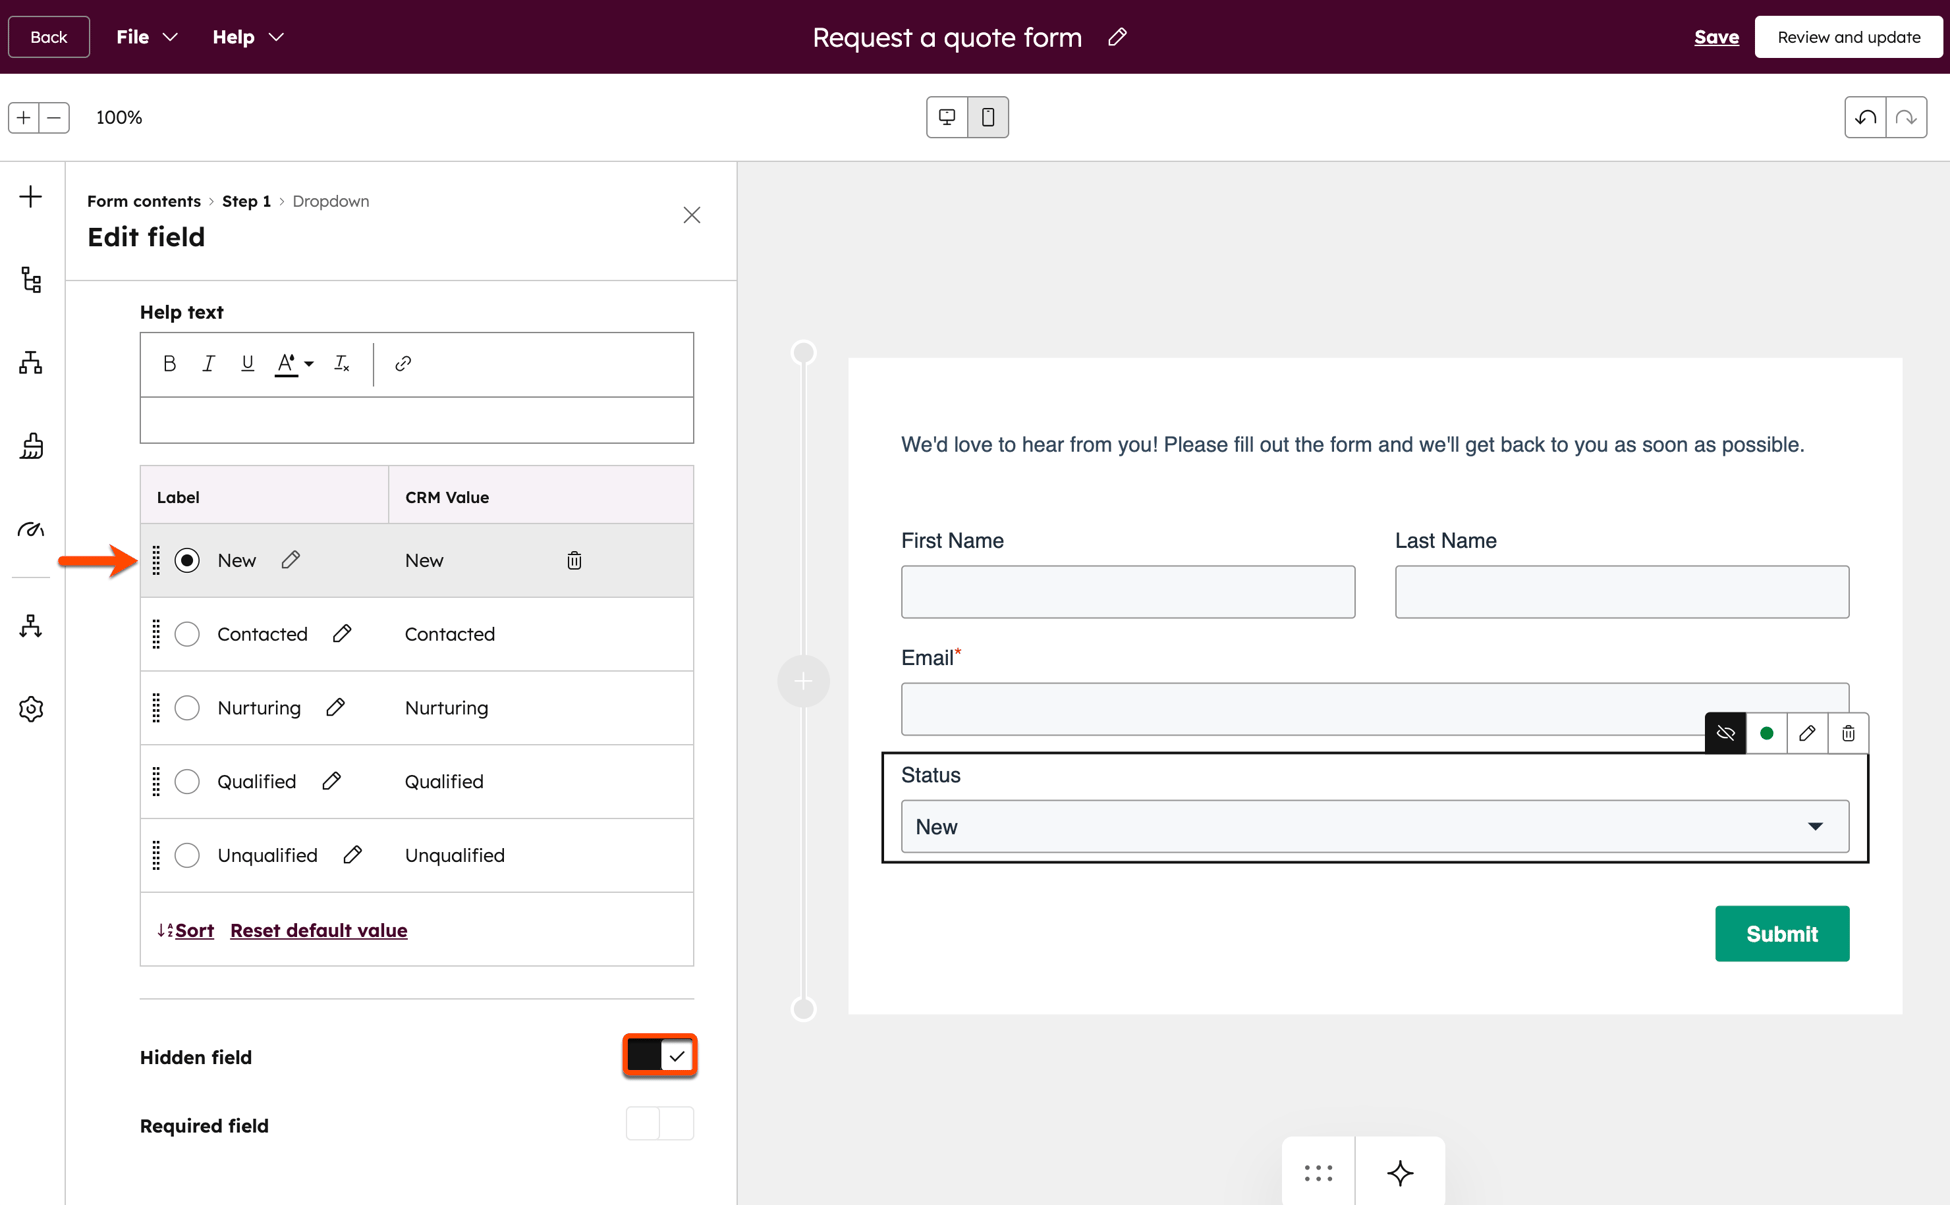This screenshot has width=1950, height=1205.
Task: Open the Help menu
Action: (x=247, y=37)
